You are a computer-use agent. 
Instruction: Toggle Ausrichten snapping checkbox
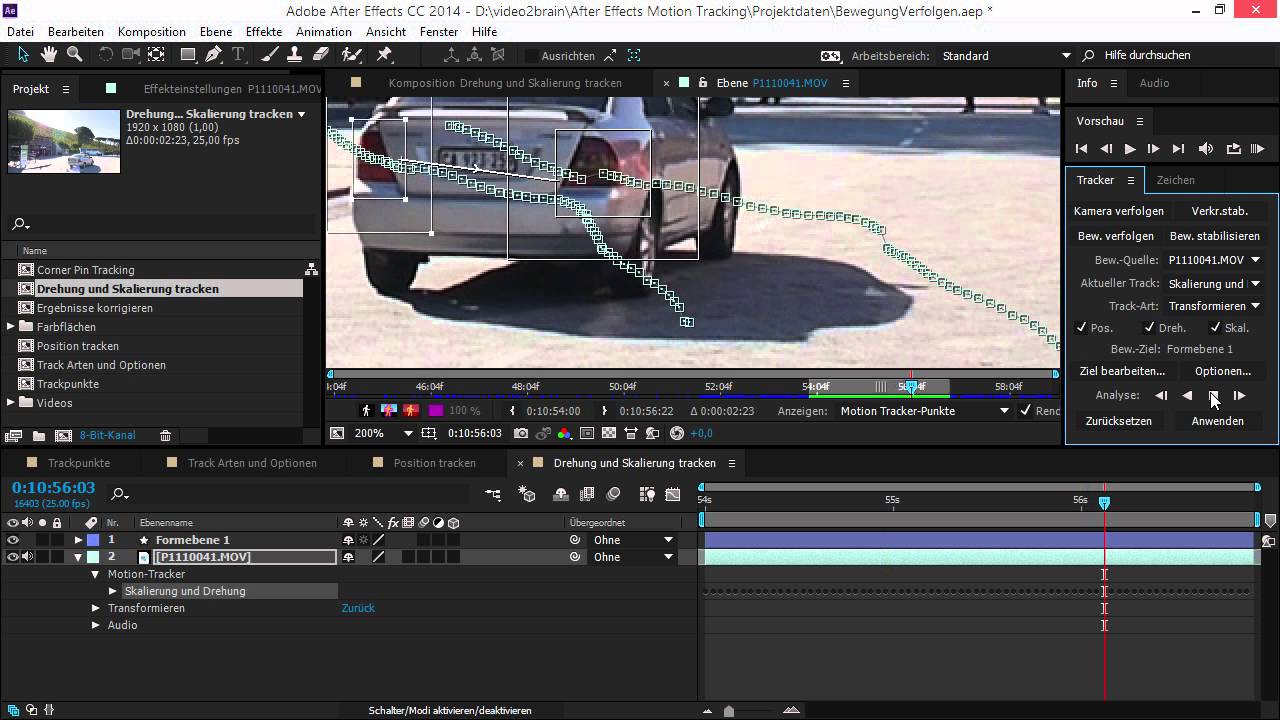tap(532, 56)
